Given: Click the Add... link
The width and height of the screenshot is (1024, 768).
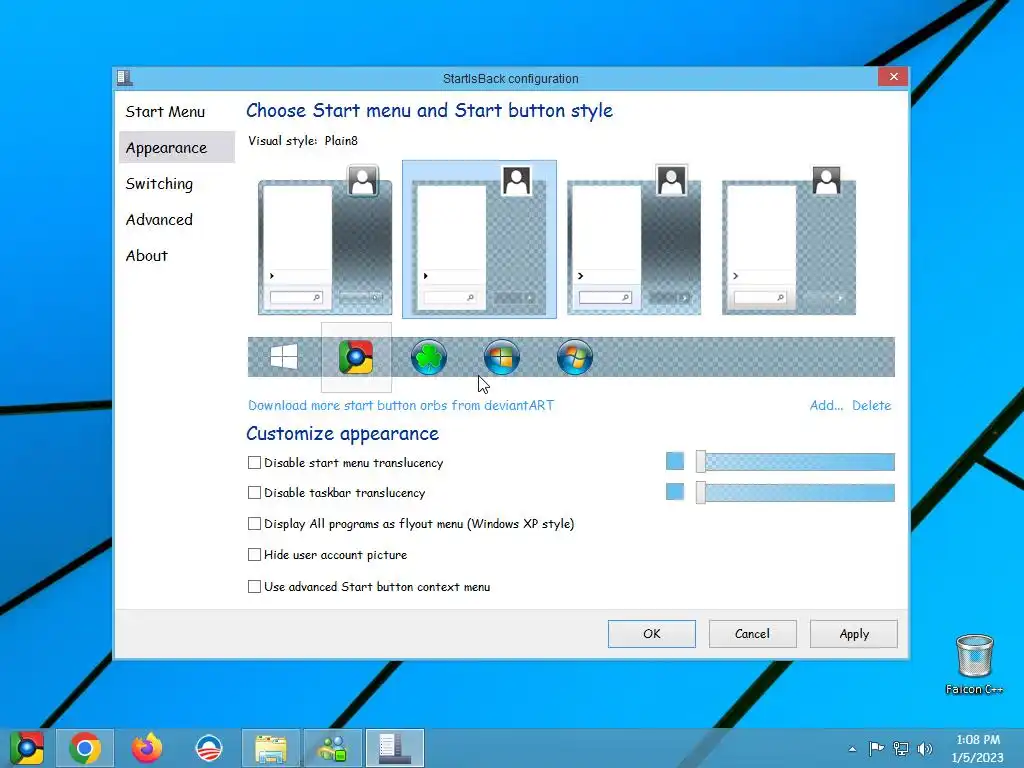Looking at the screenshot, I should (826, 405).
